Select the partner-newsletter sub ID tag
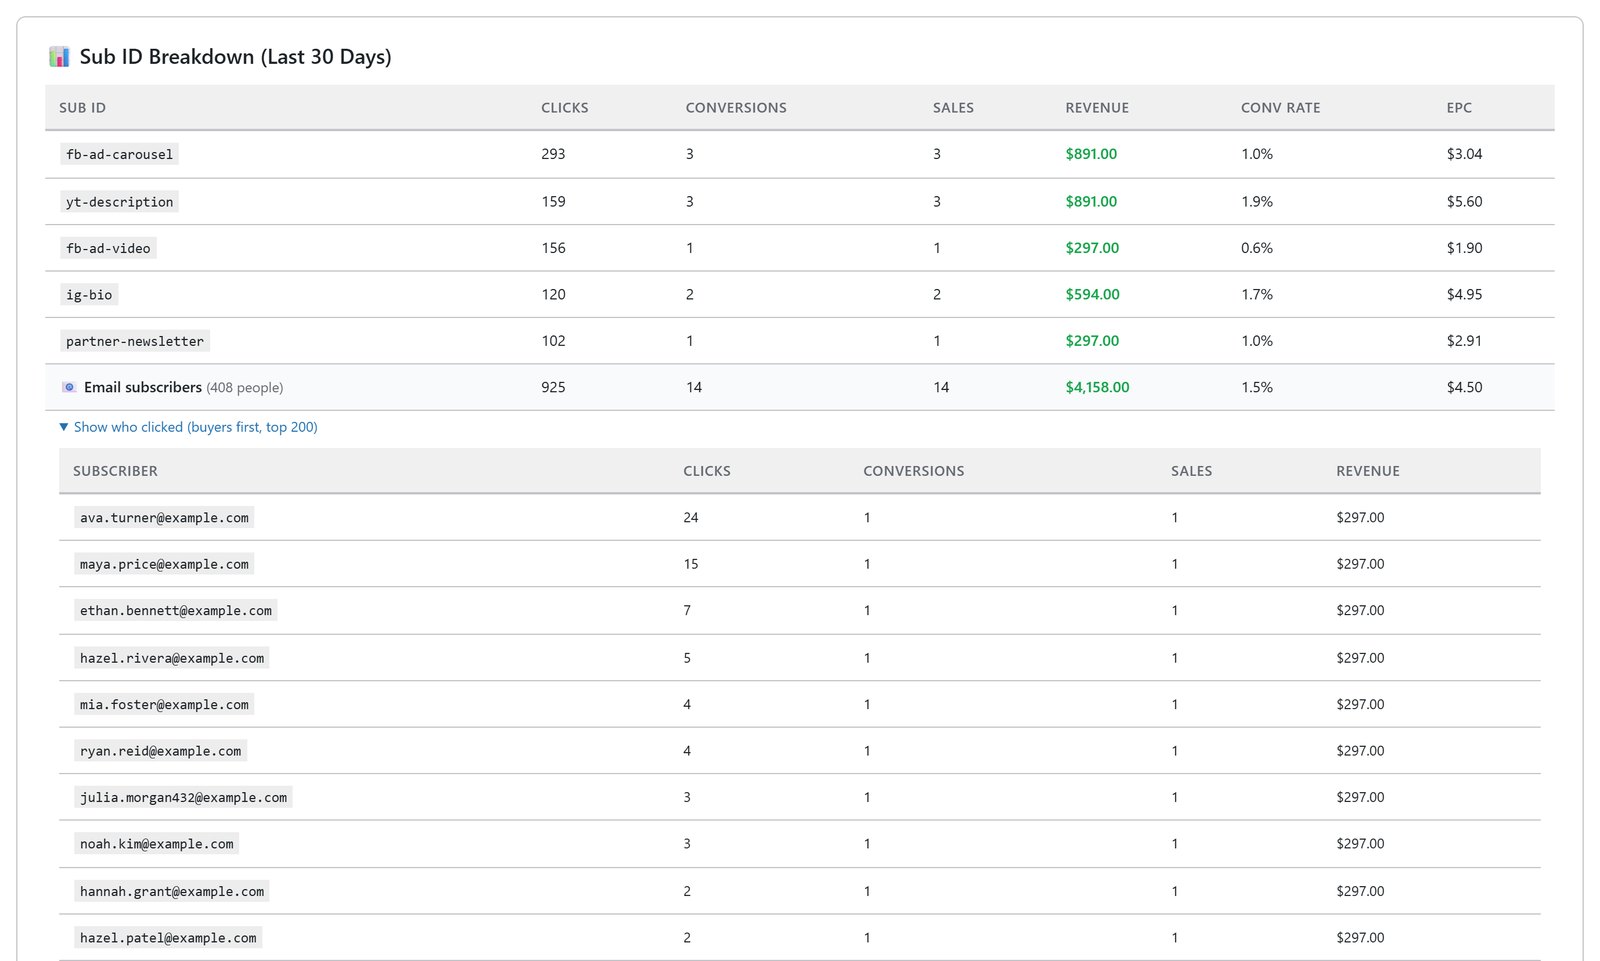Image resolution: width=1600 pixels, height=961 pixels. 135,341
